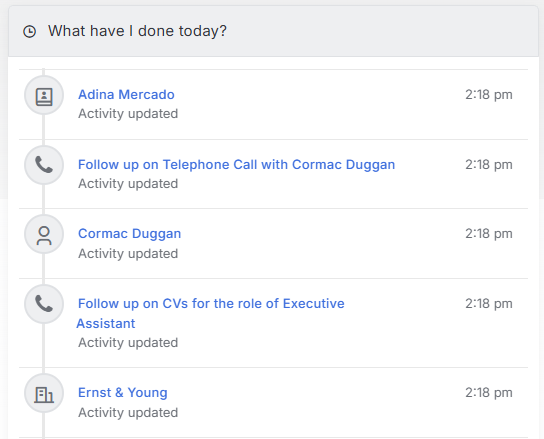Click the 2:18 pm timestamp for the Telephone Call follow-up
This screenshot has width=544, height=439.
click(488, 164)
